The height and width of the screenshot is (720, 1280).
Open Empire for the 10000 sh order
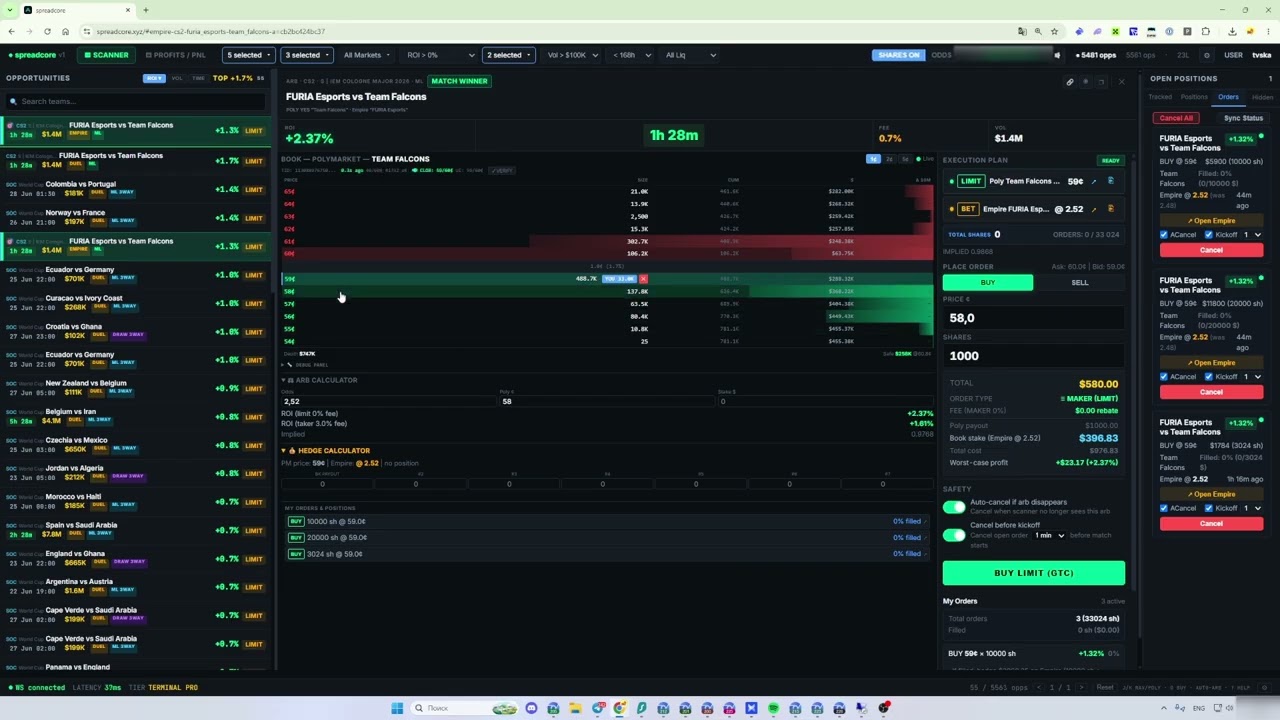coord(1211,221)
